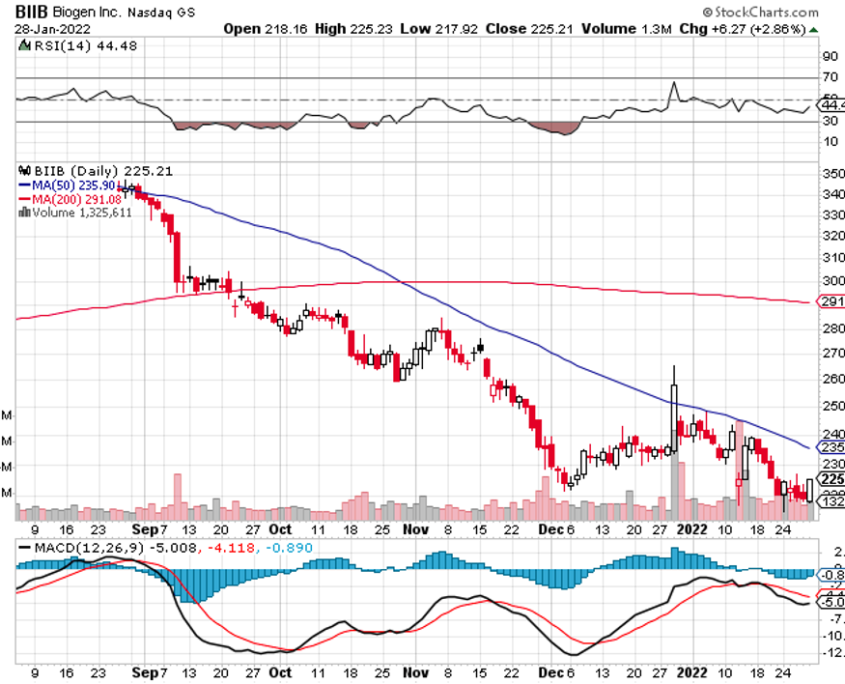The height and width of the screenshot is (684, 845).
Task: Select the red MA(200) legend line marker
Action: coord(24,199)
